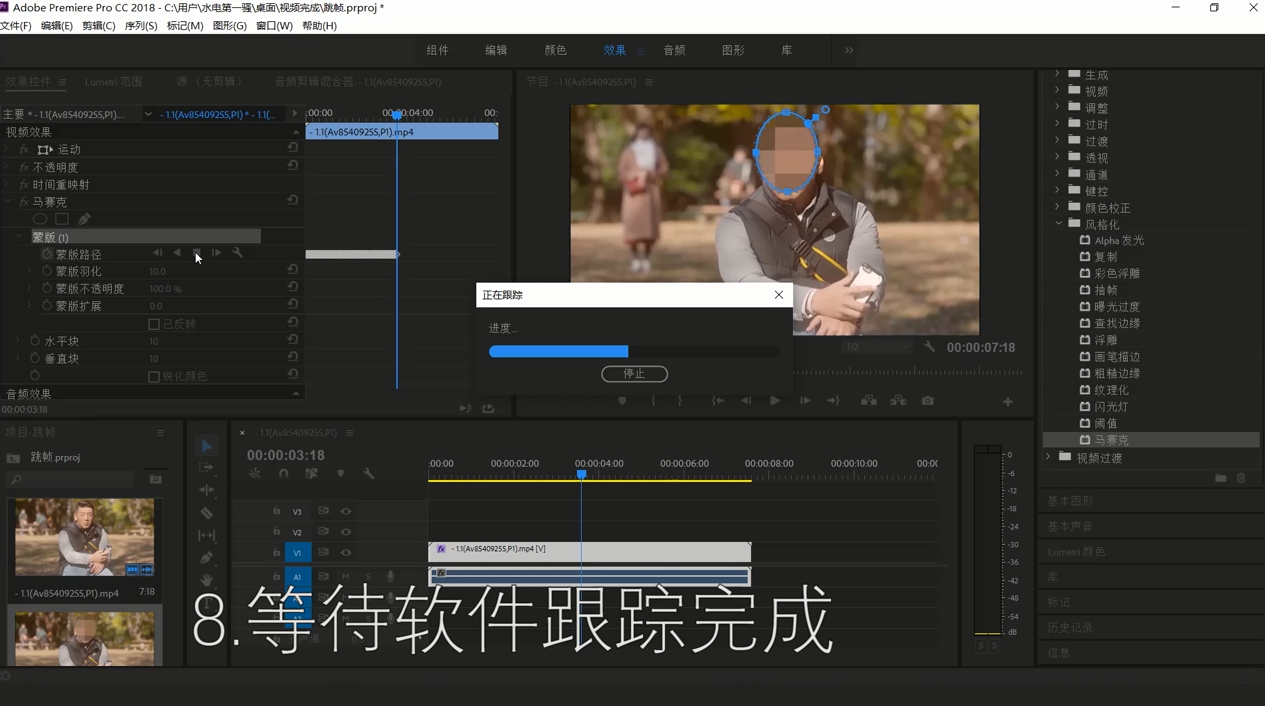Toggle 蒙版不透明度 animation stopwatch
The width and height of the screenshot is (1265, 706).
[x=47, y=288]
